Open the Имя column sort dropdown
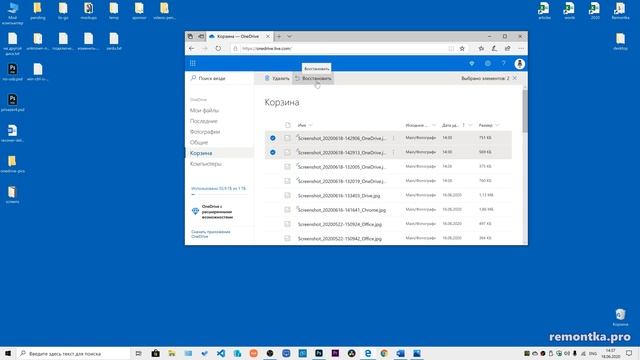This screenshot has height=360, width=640. click(311, 125)
